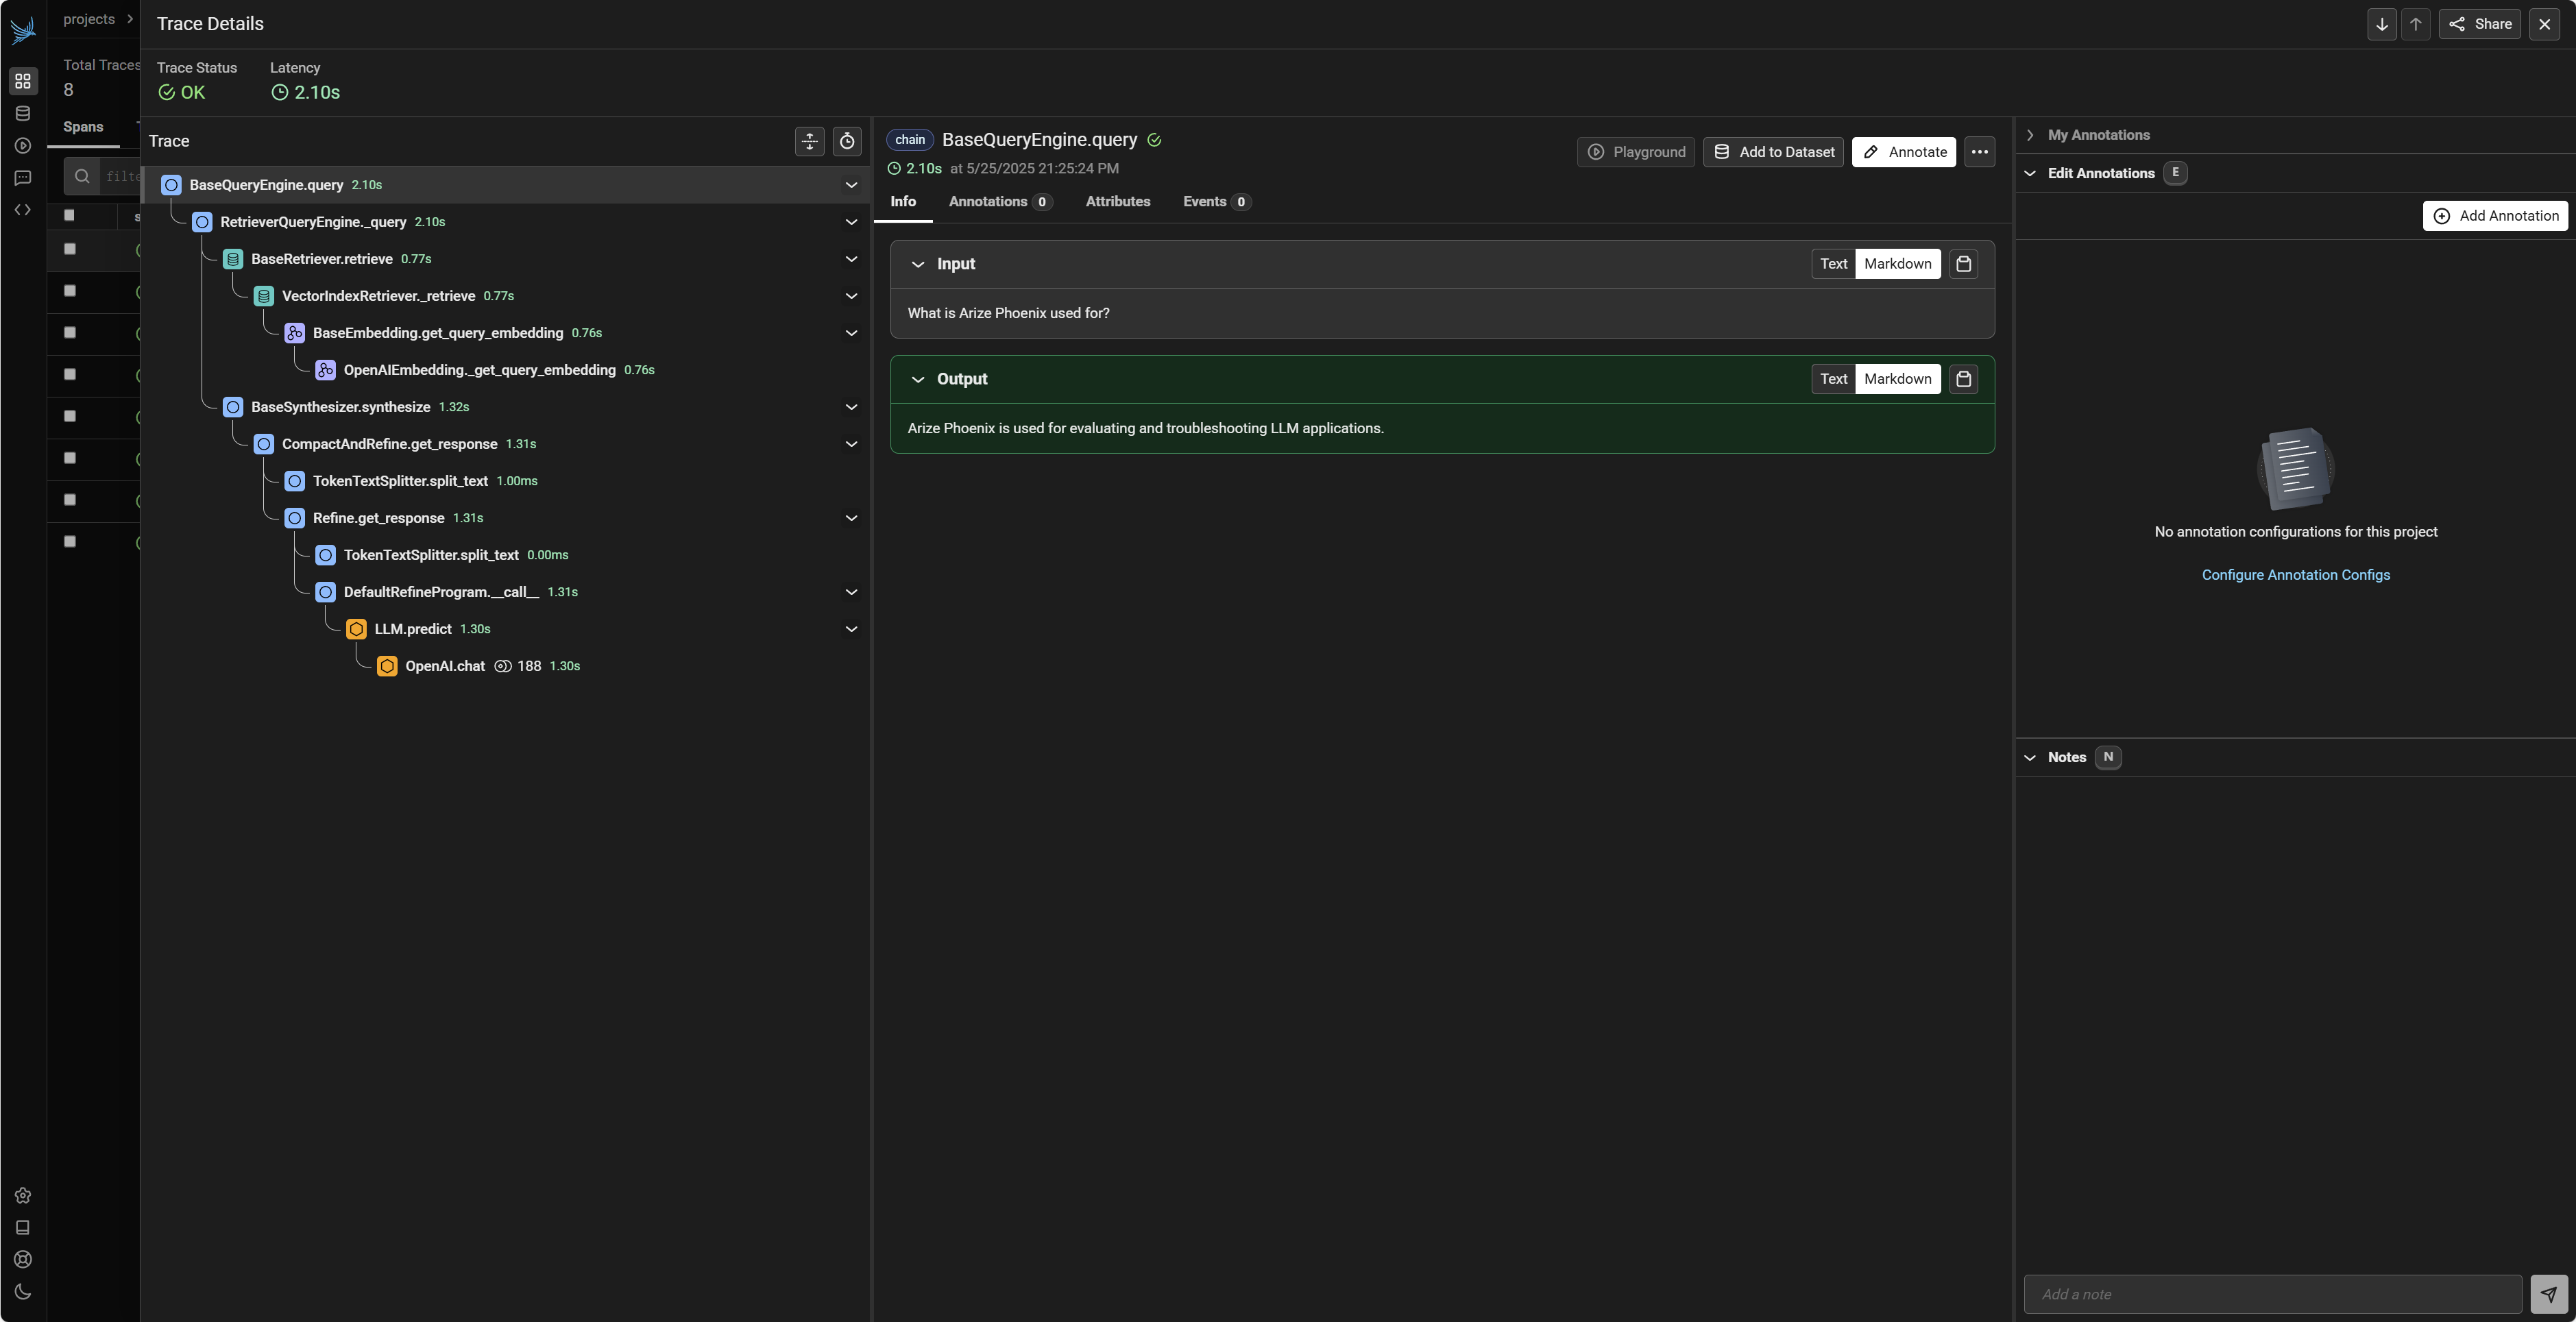Go to next trace with down arrow

[x=2382, y=24]
